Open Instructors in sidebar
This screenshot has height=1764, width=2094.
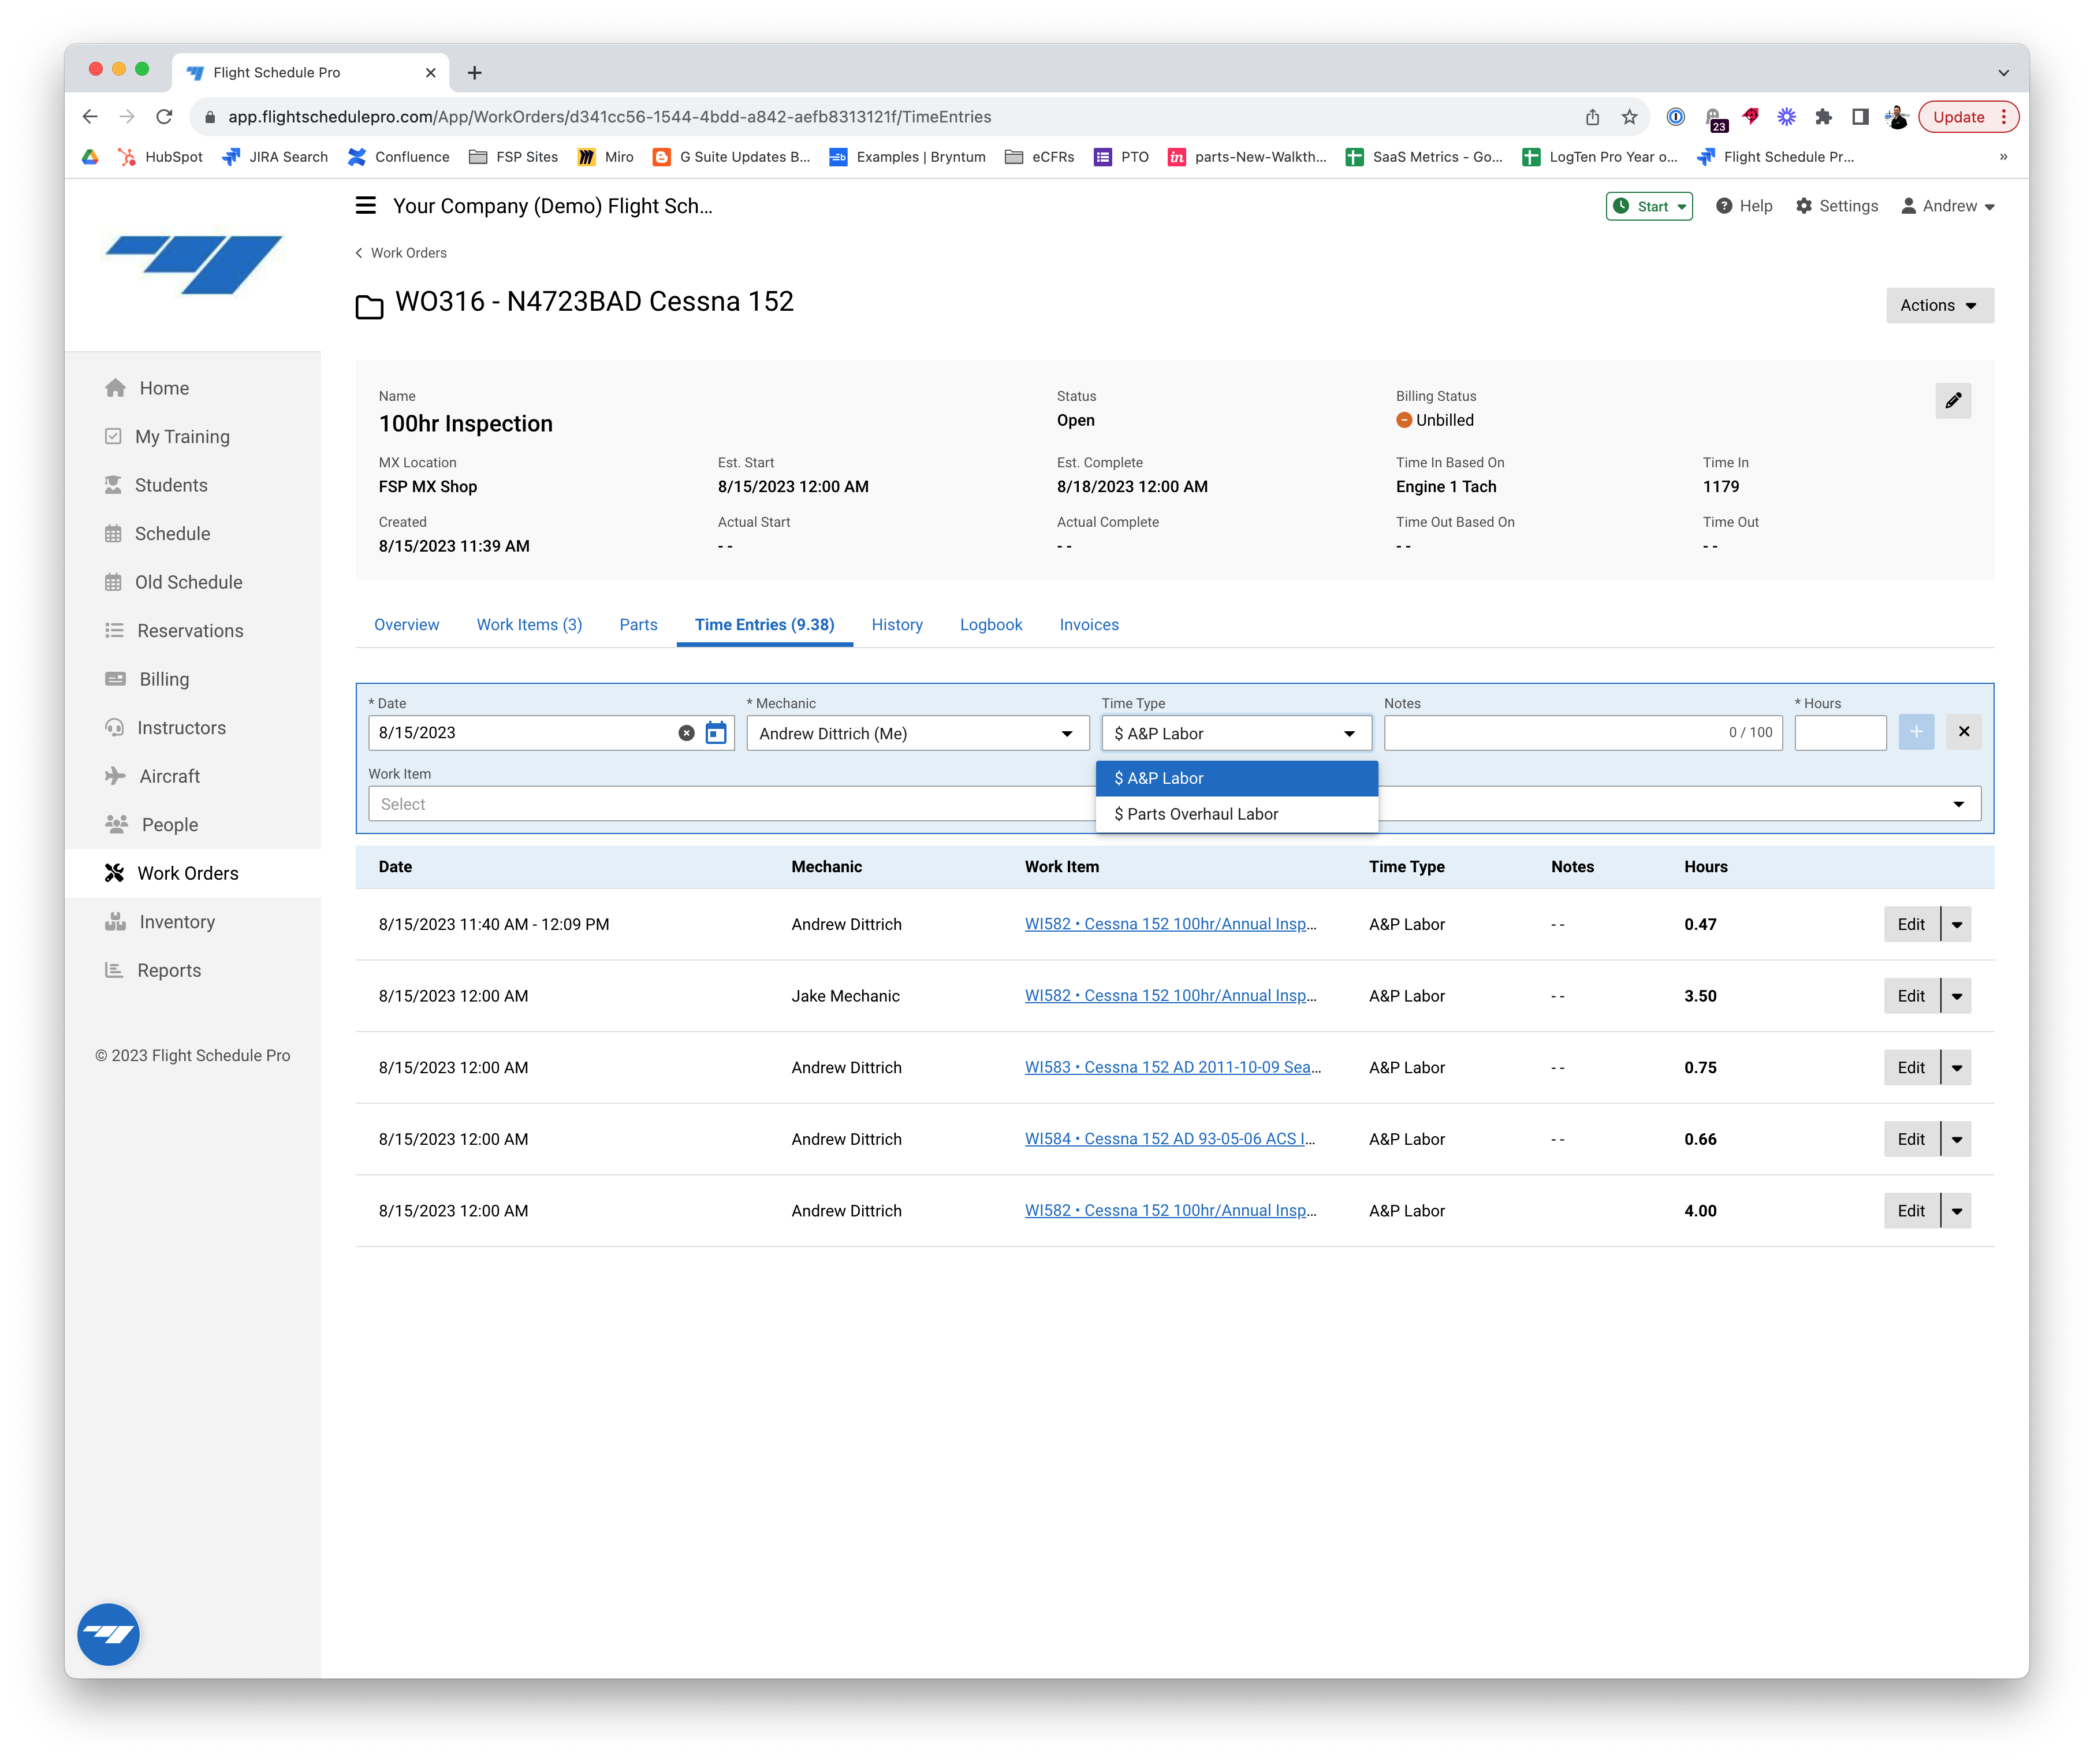pyautogui.click(x=166, y=727)
